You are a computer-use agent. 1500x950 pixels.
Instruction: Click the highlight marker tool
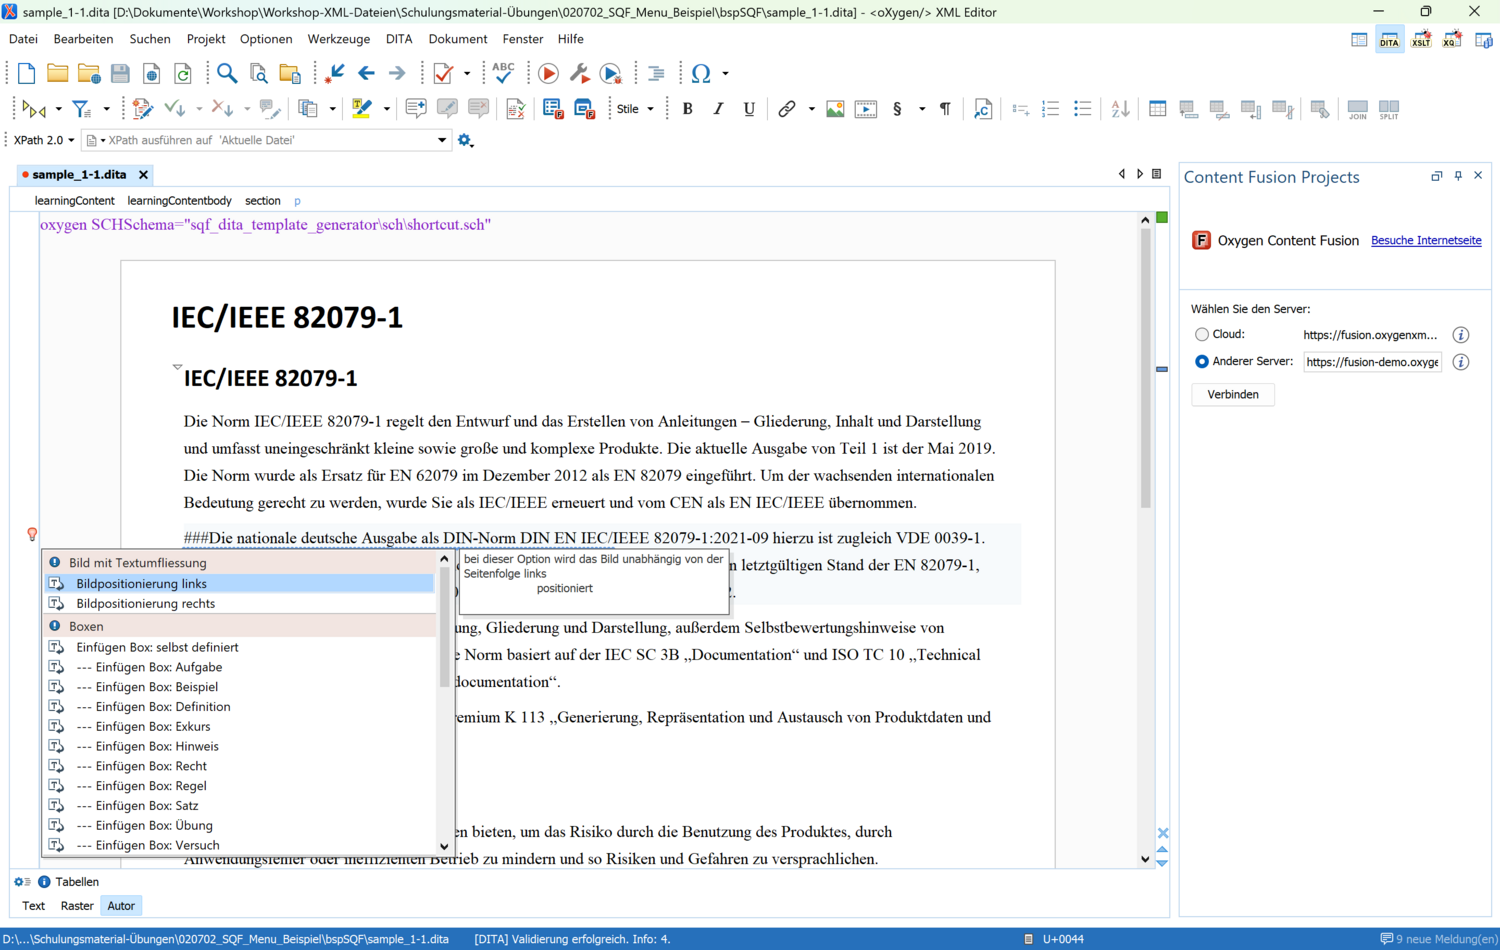[362, 108]
